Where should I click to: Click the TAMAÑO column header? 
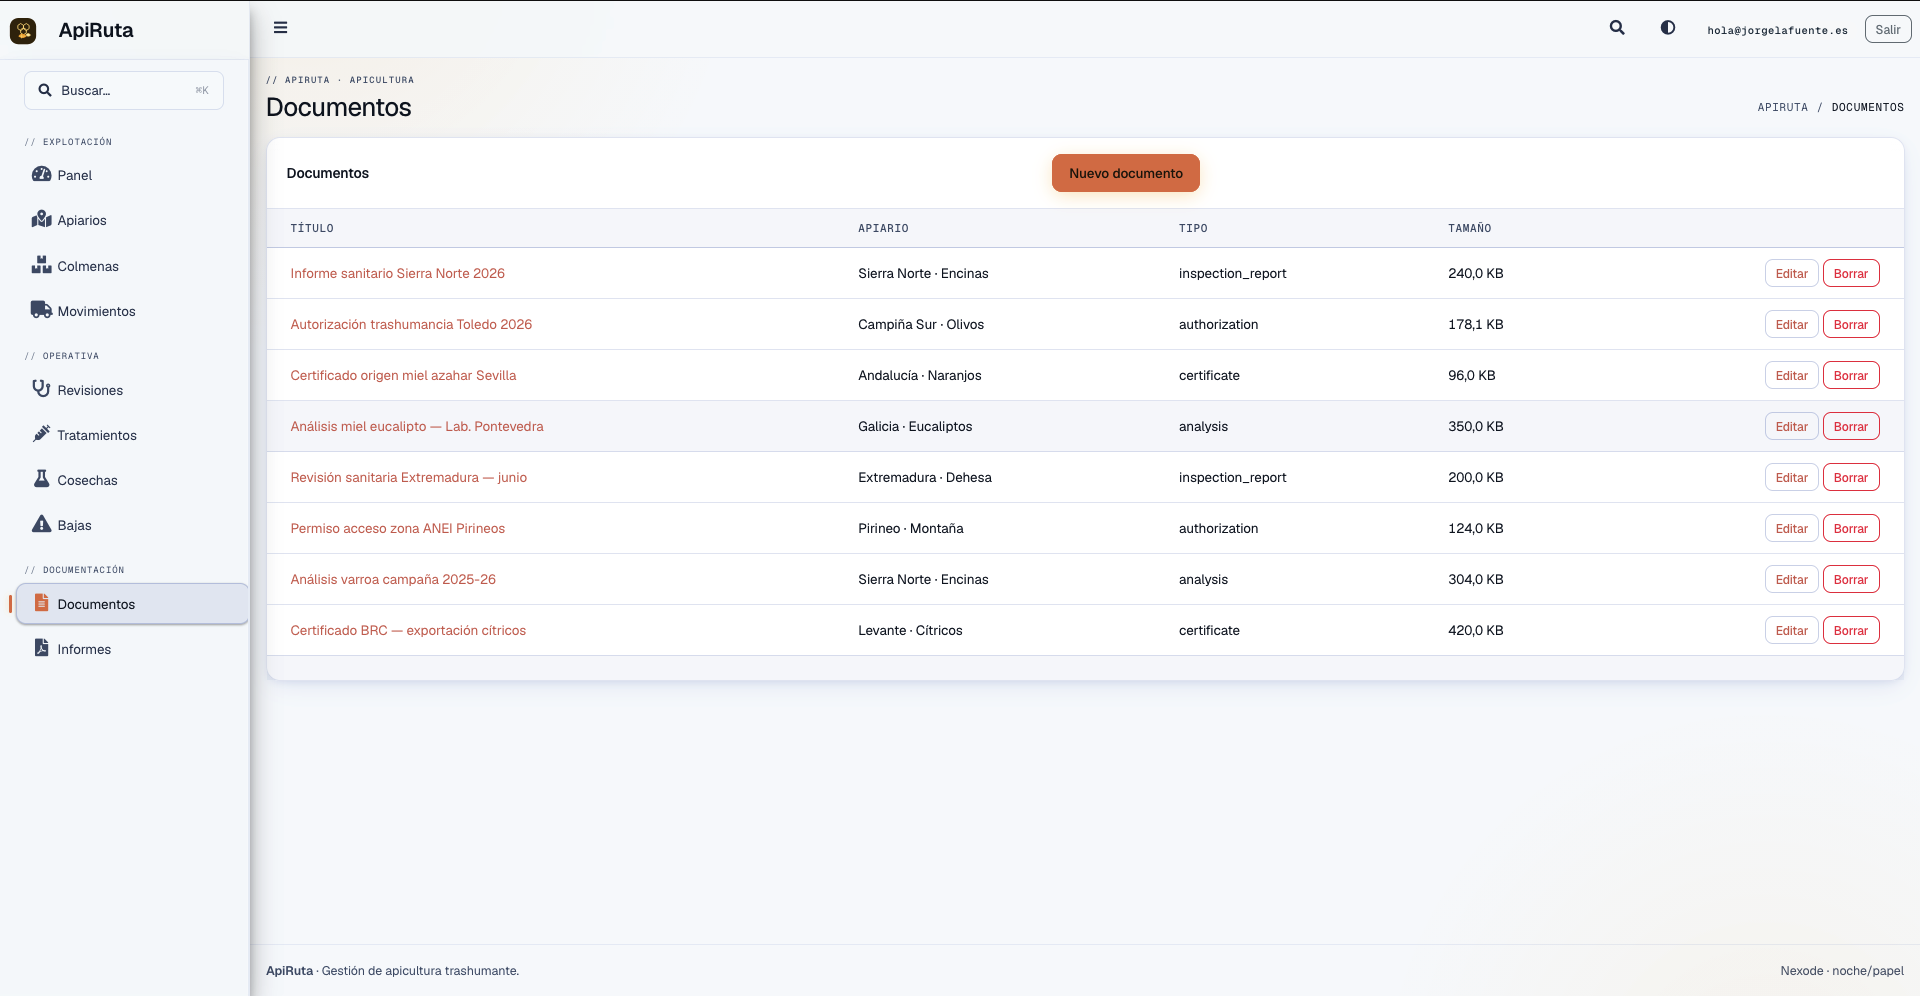(x=1470, y=228)
